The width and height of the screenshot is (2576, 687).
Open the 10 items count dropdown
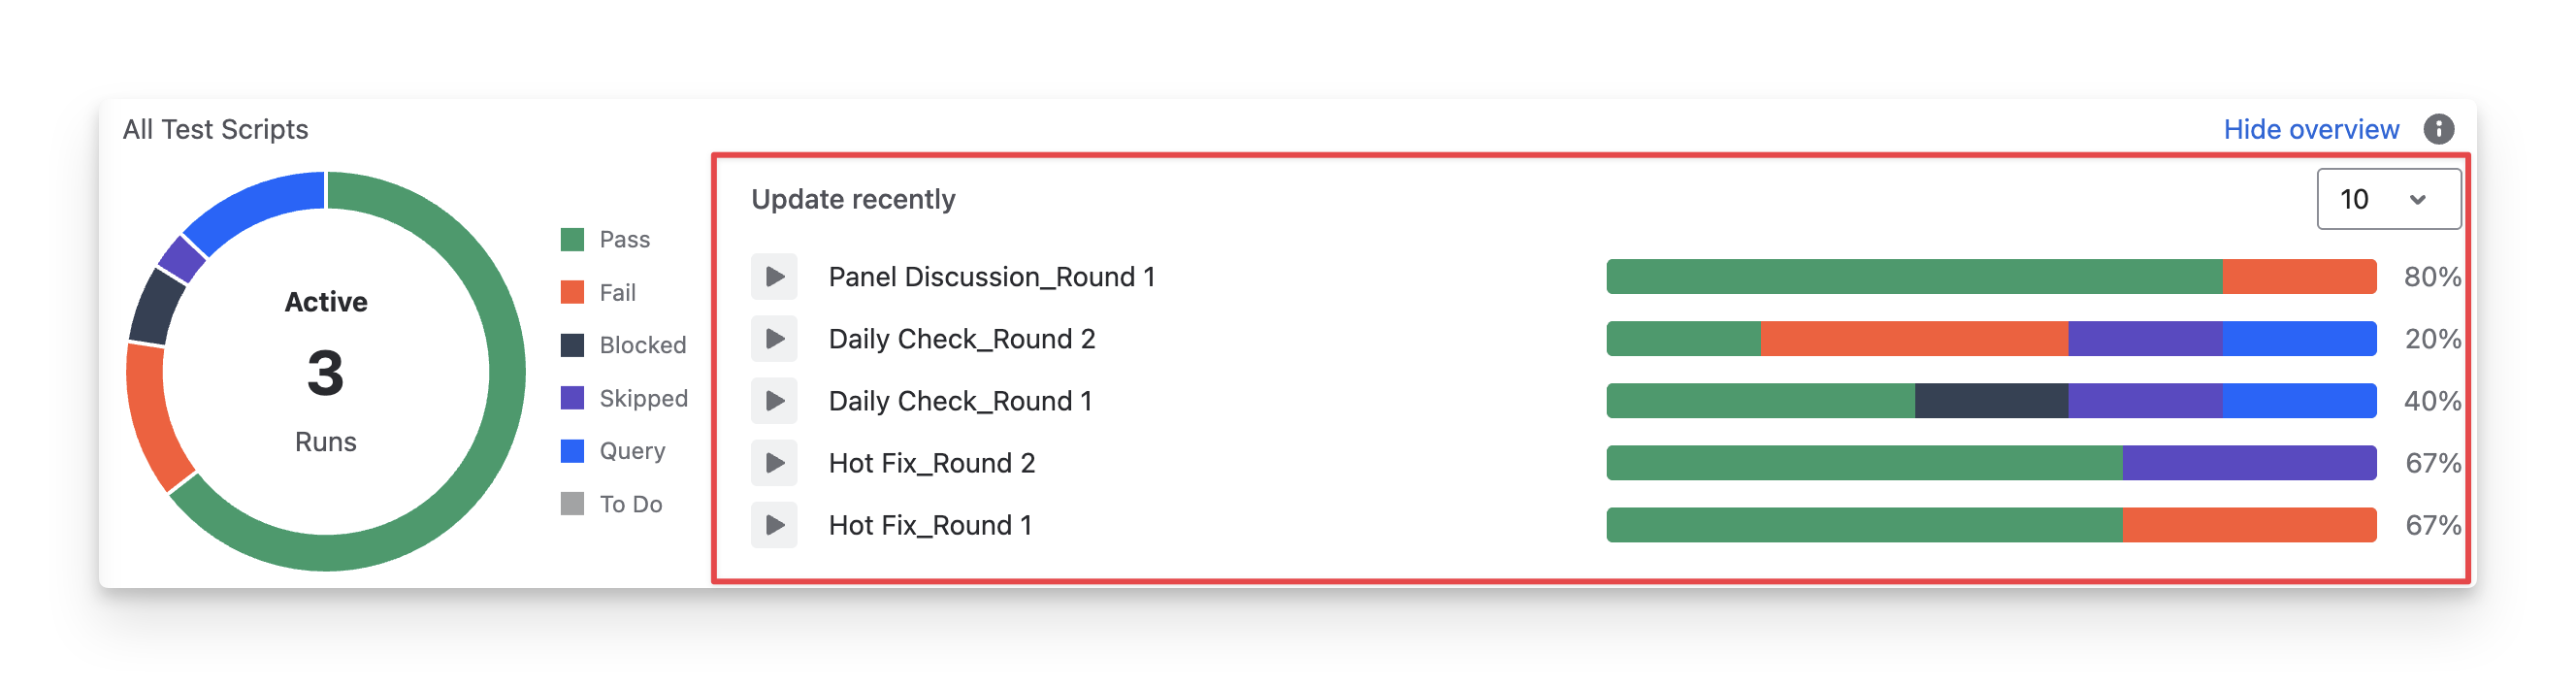point(2388,199)
